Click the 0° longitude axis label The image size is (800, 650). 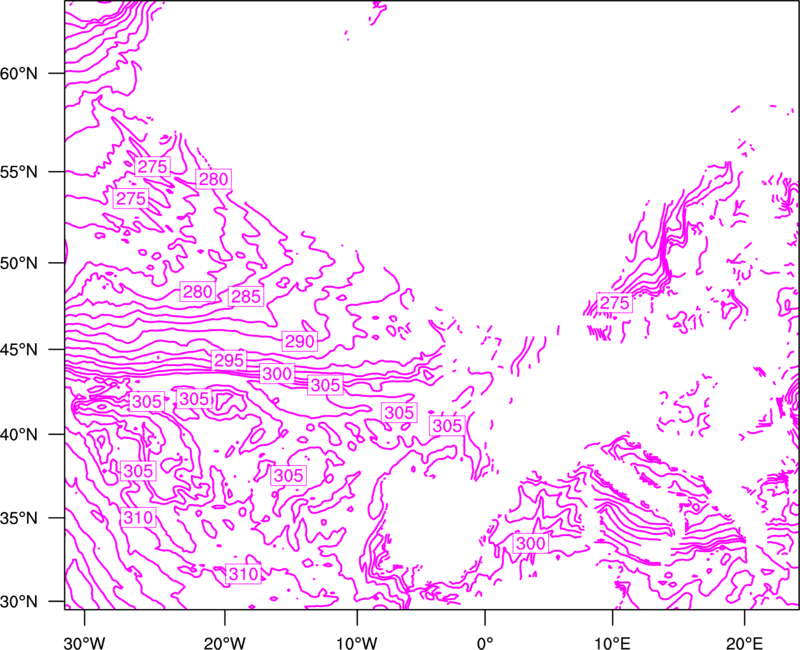pyautogui.click(x=485, y=643)
